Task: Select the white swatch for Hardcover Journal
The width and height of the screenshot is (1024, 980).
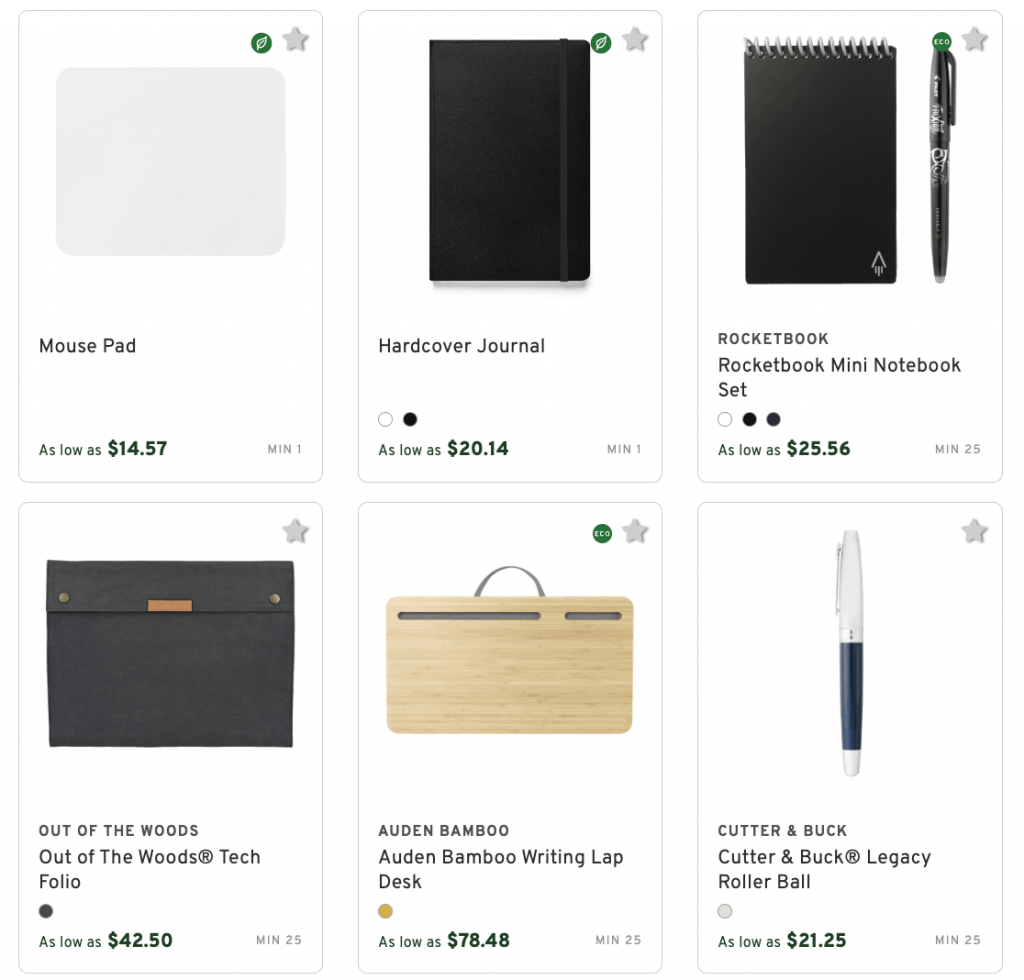Action: coord(385,419)
